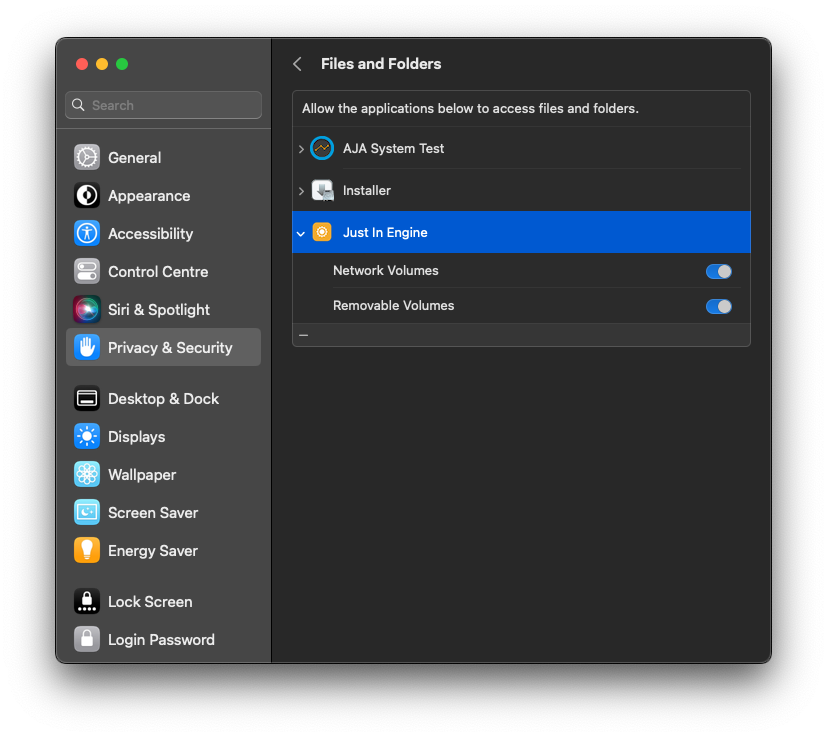Minimize window with the yellow button

tap(102, 64)
